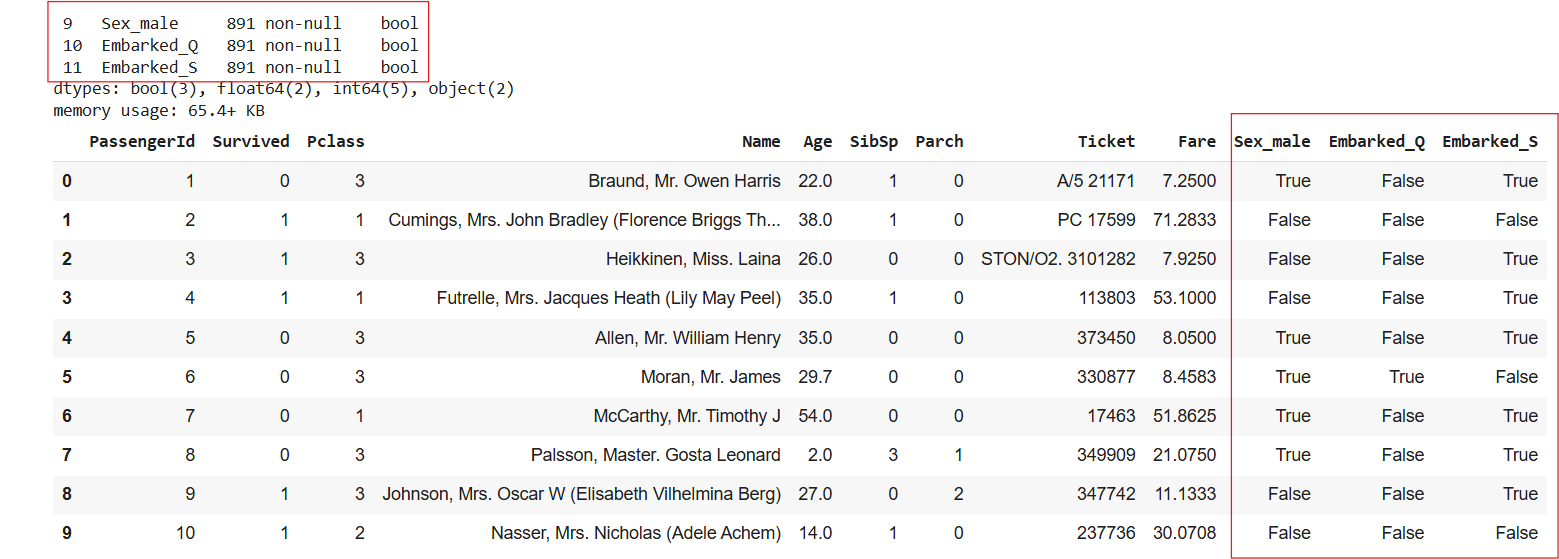Select the Moran, Mr. James name cell
Viewport: 1559px width, 559px height.
click(710, 377)
